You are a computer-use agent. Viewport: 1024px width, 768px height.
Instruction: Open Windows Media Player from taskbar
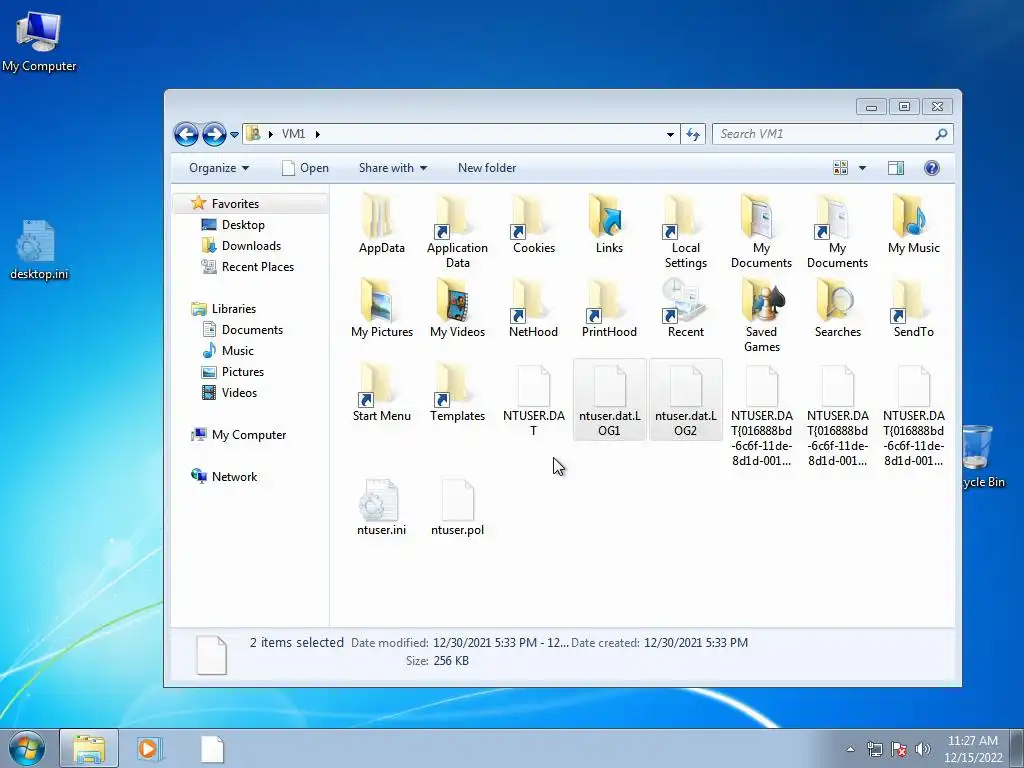[149, 748]
